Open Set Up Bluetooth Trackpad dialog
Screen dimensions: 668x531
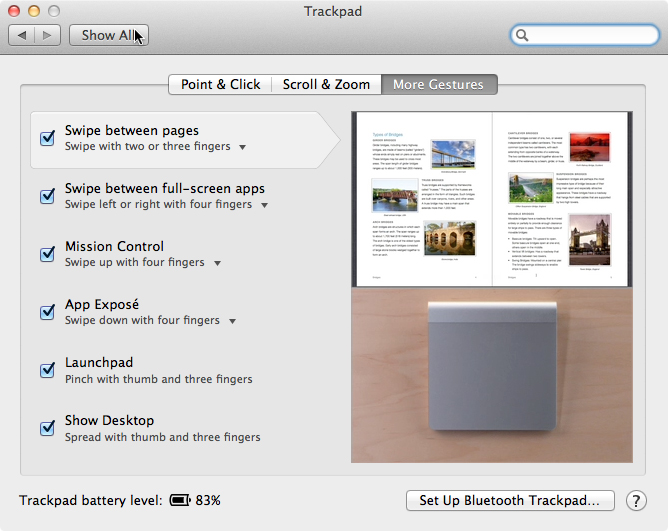pos(510,500)
